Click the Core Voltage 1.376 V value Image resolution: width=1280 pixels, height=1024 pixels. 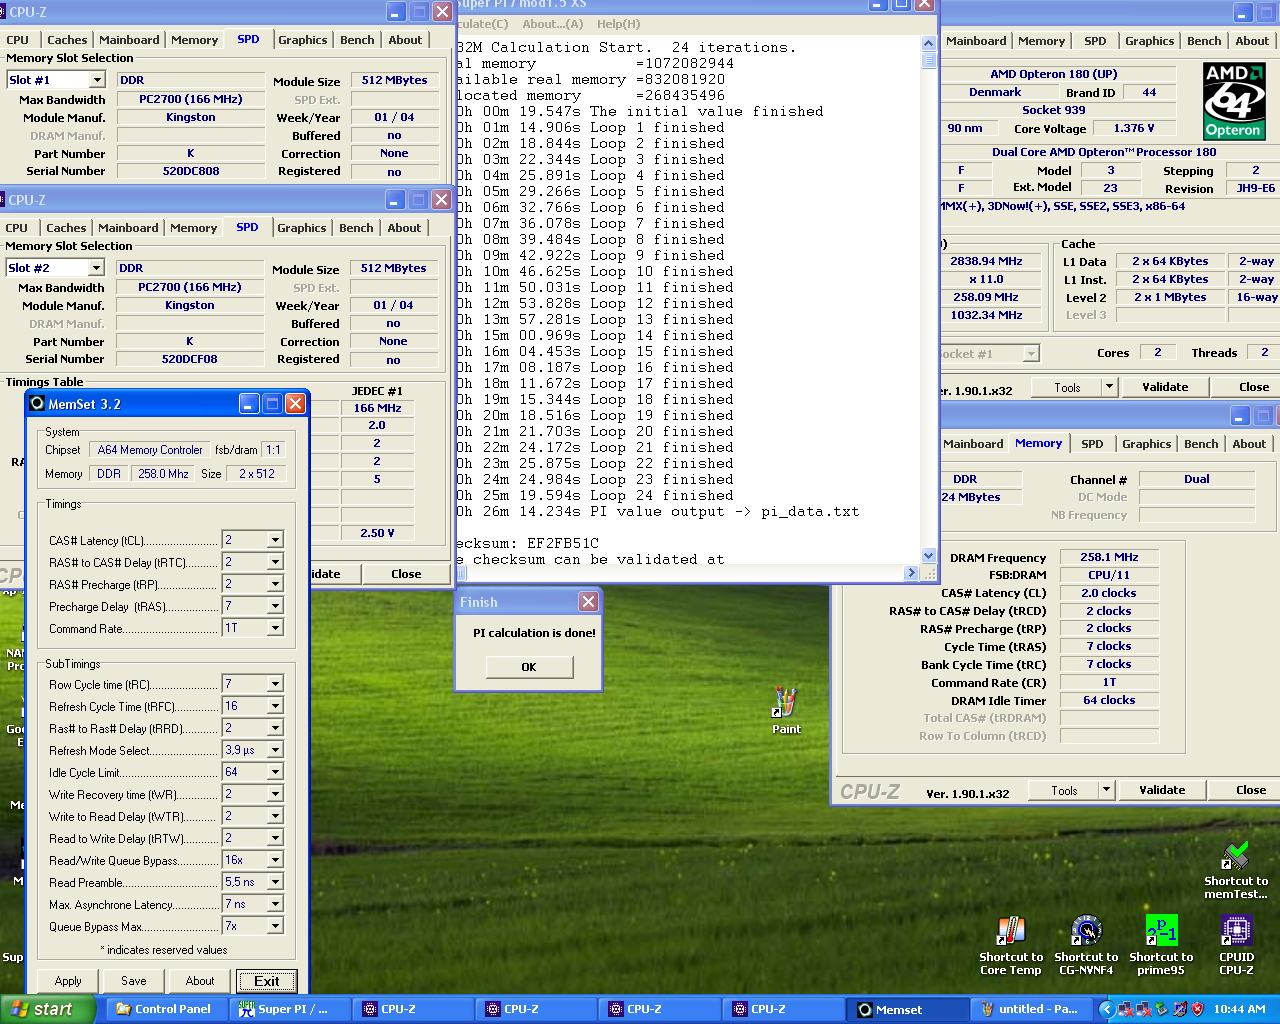[x=1134, y=128]
